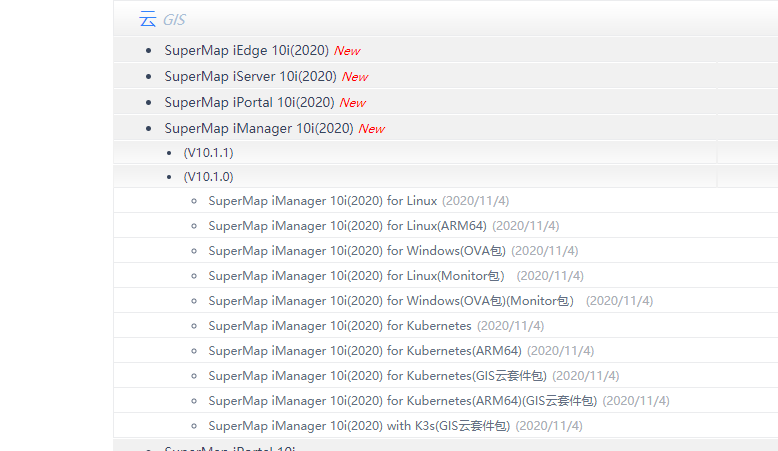Click the red New label after iManager
Viewport: 778px width, 451px height.
click(x=372, y=129)
